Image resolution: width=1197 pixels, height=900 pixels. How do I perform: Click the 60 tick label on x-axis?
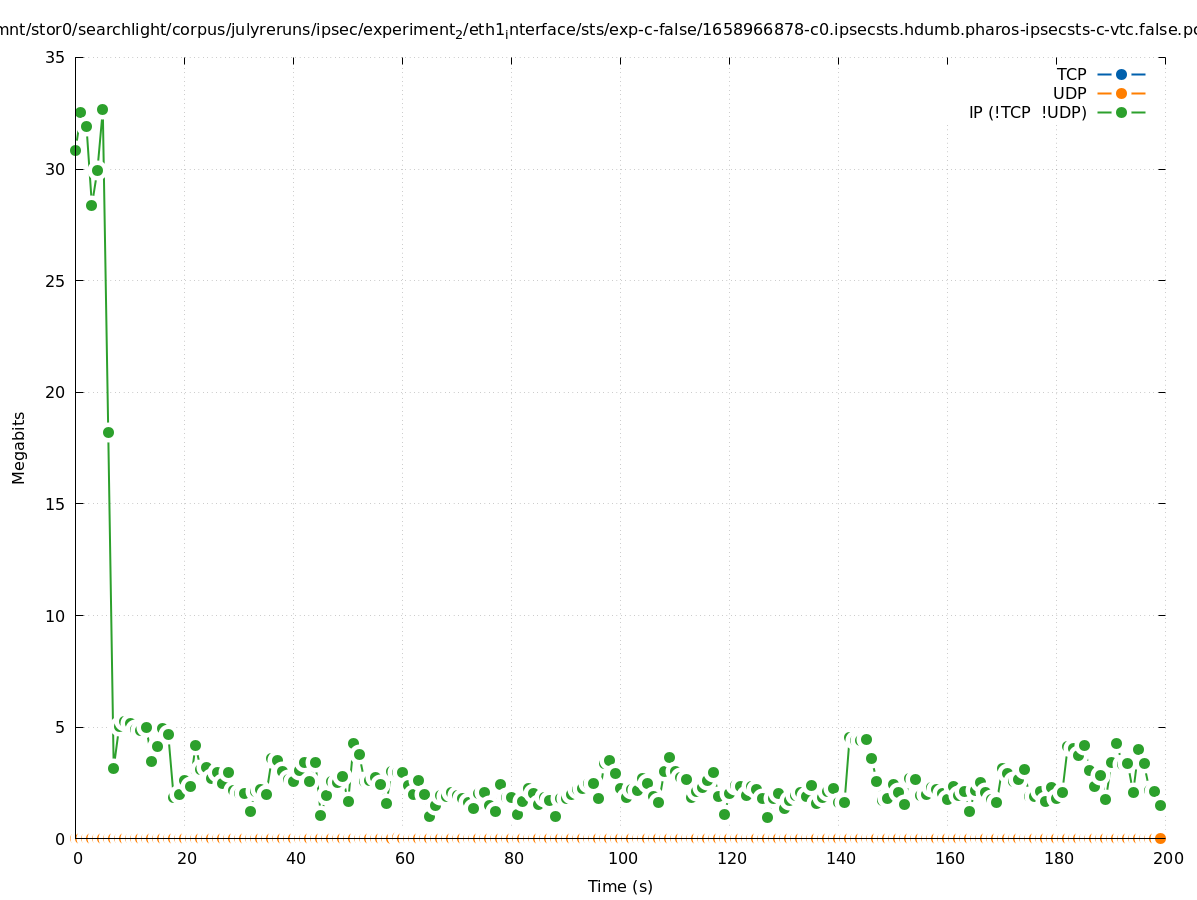tap(404, 858)
